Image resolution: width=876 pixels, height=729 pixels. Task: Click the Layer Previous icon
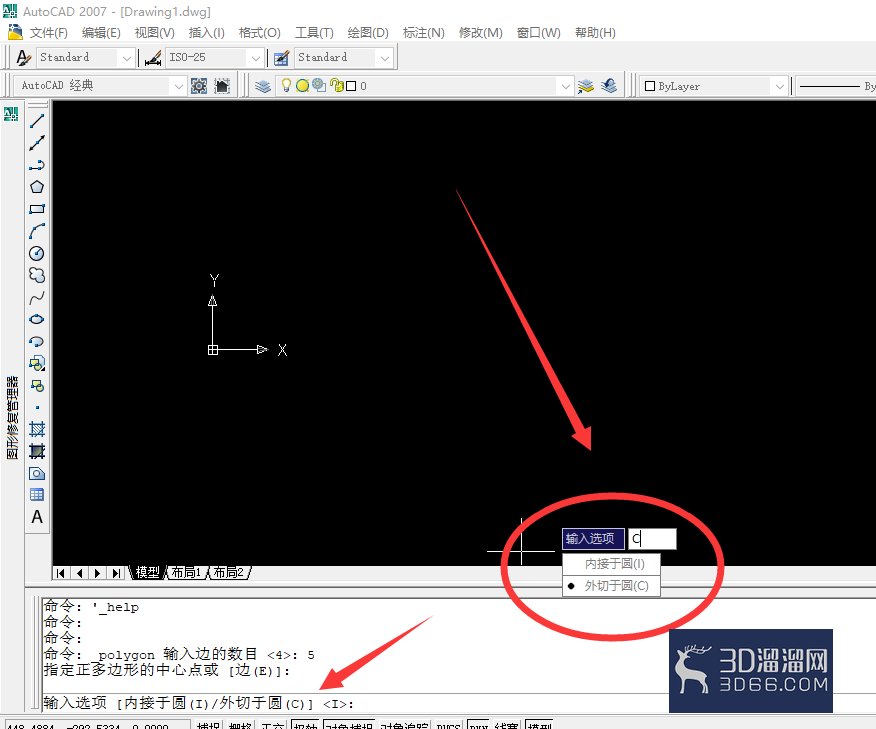click(609, 86)
